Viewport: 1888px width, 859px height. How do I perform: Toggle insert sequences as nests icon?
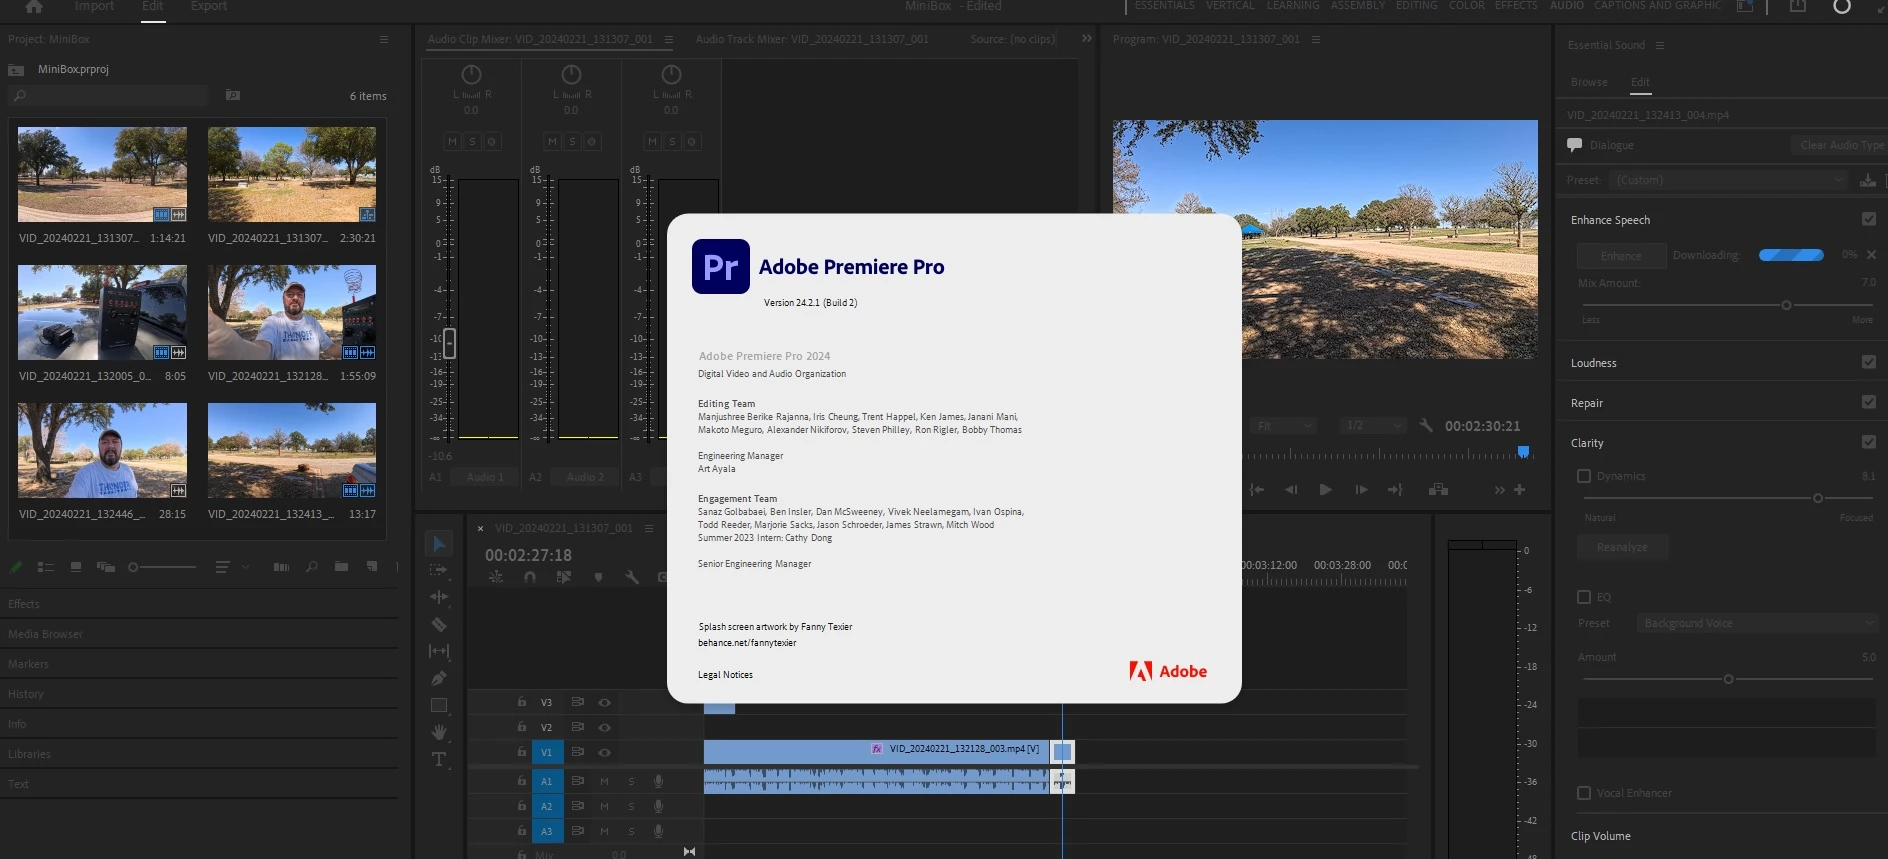tap(496, 577)
